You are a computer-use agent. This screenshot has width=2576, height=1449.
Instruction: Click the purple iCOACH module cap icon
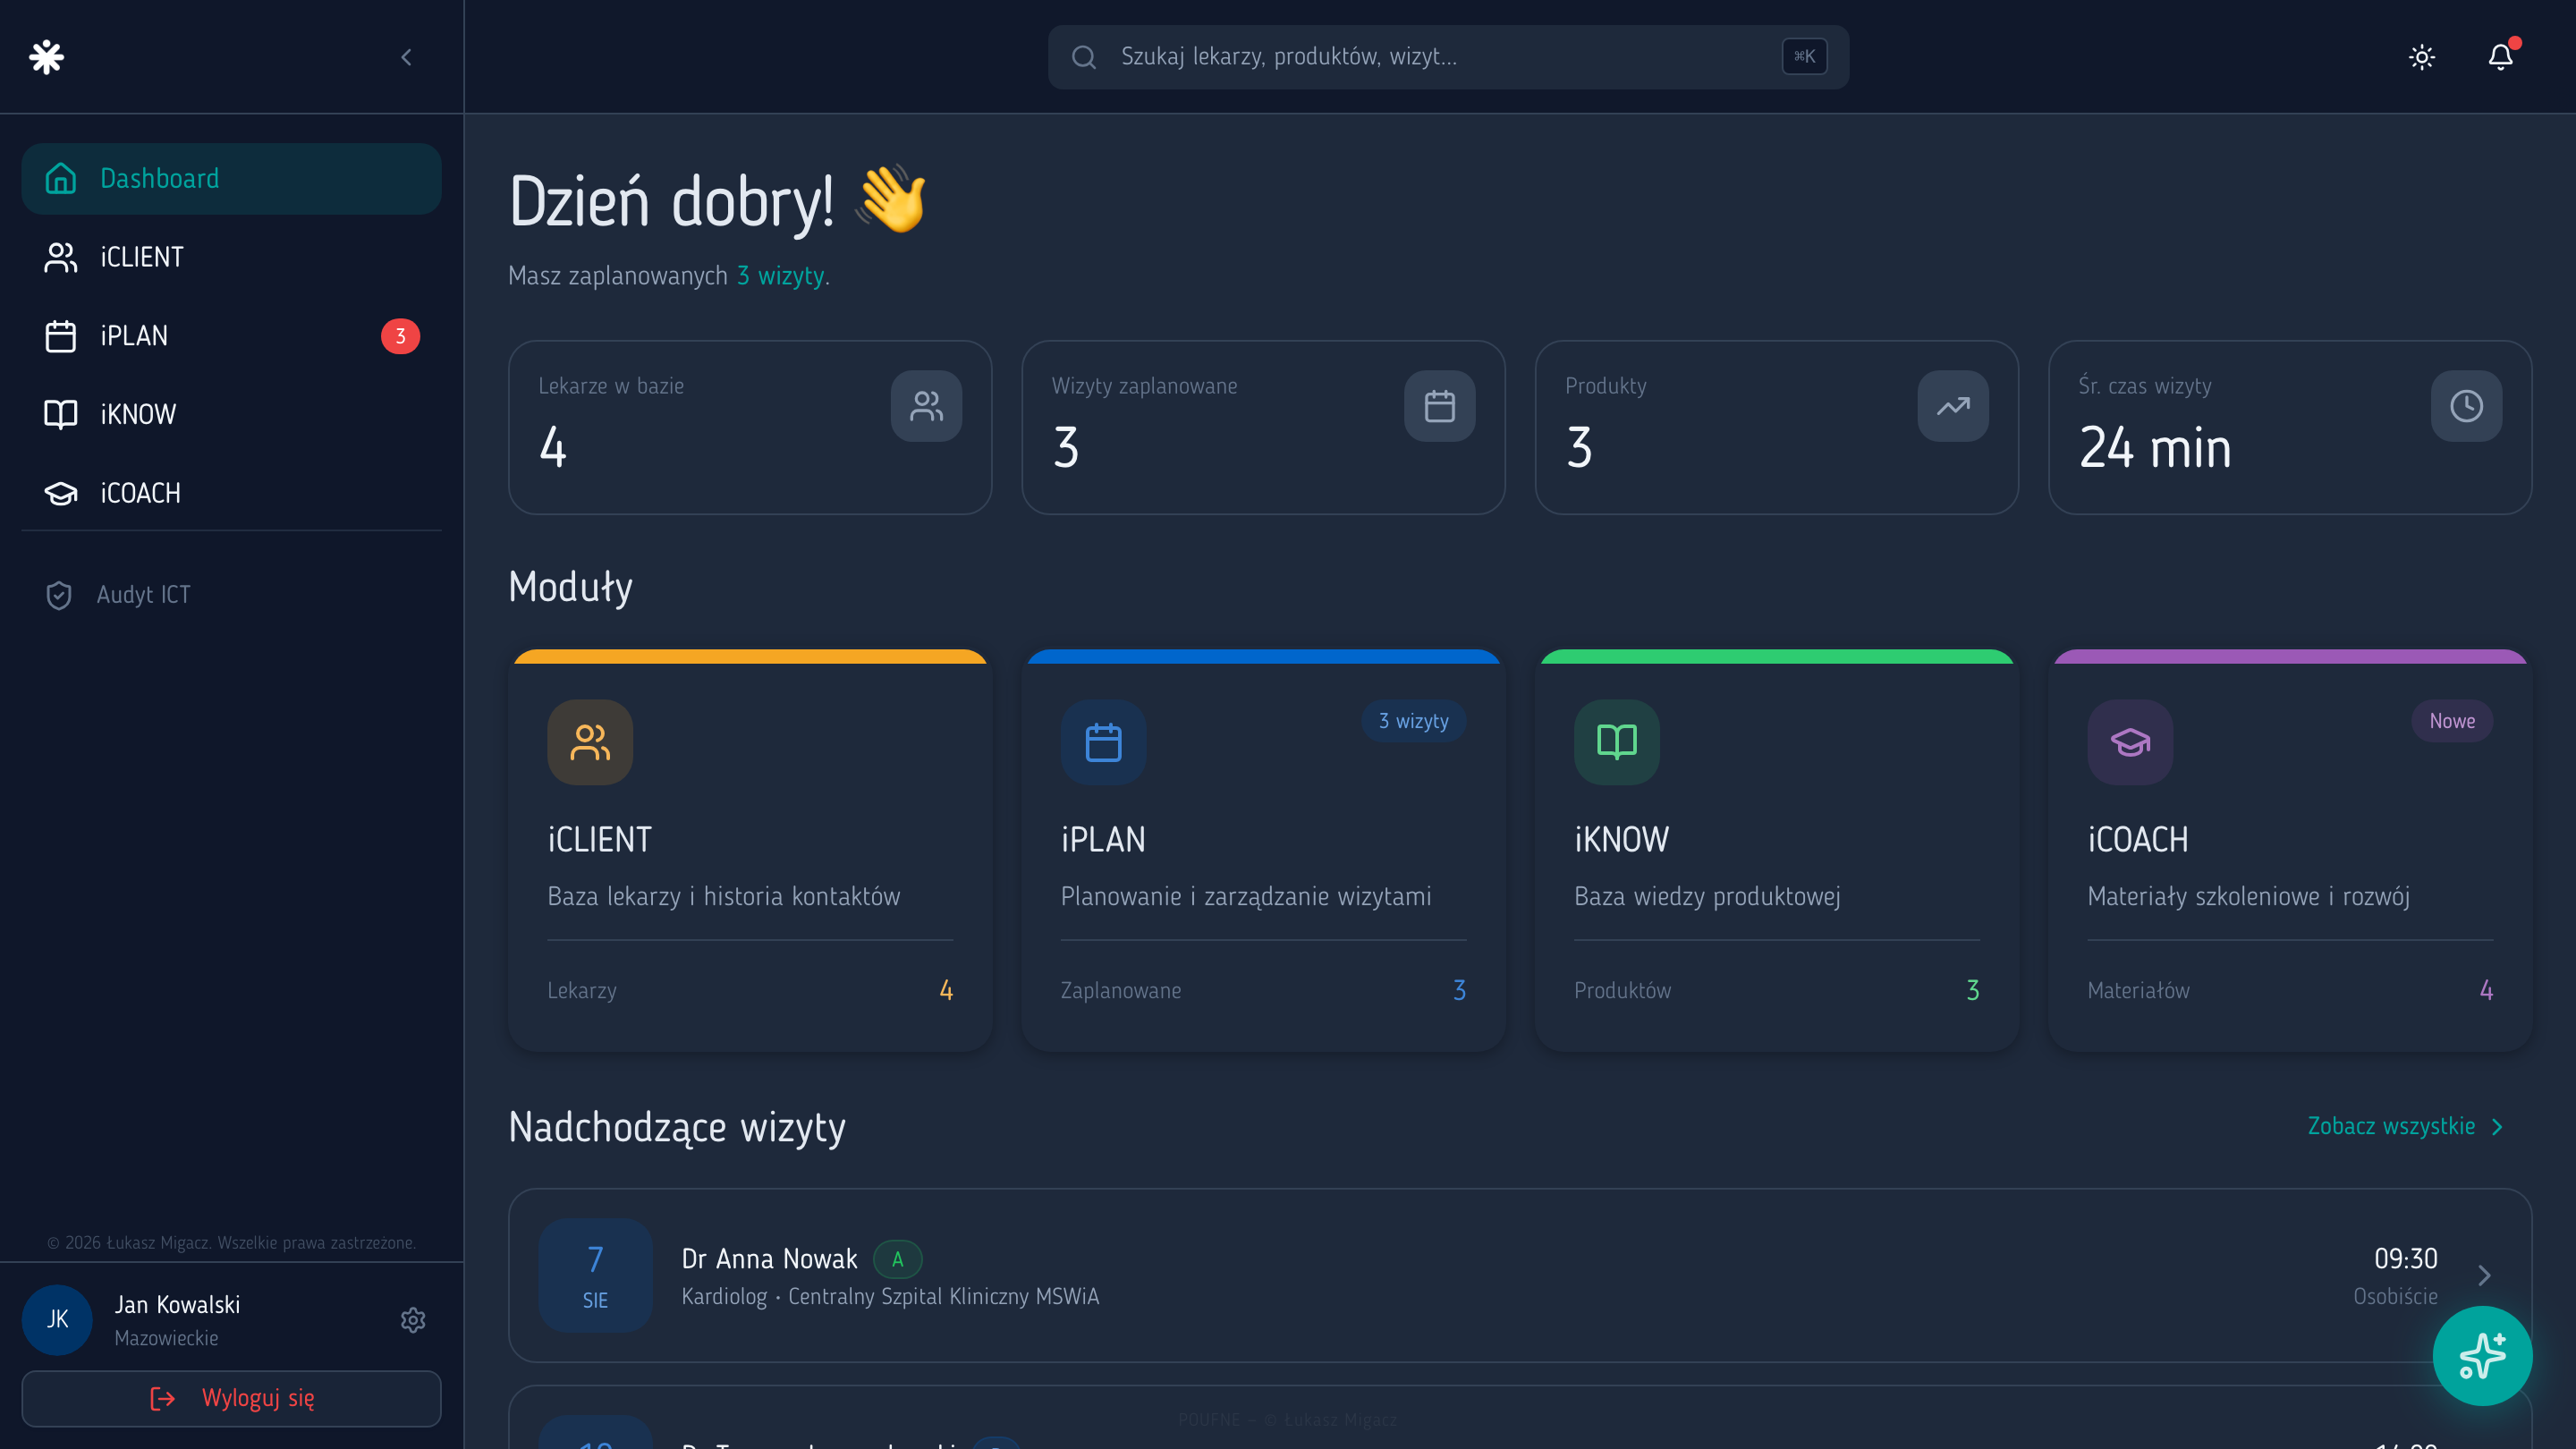point(2130,742)
